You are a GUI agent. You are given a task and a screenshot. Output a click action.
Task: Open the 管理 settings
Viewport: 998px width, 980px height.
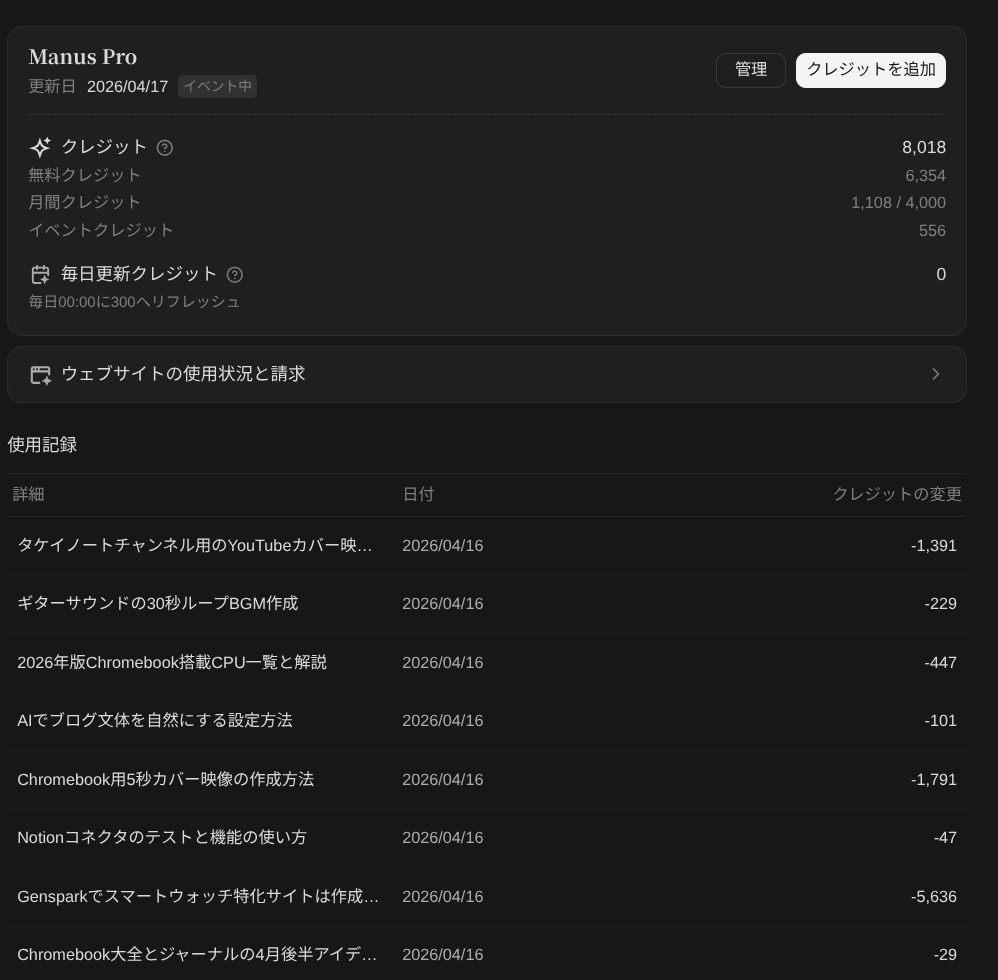(750, 70)
